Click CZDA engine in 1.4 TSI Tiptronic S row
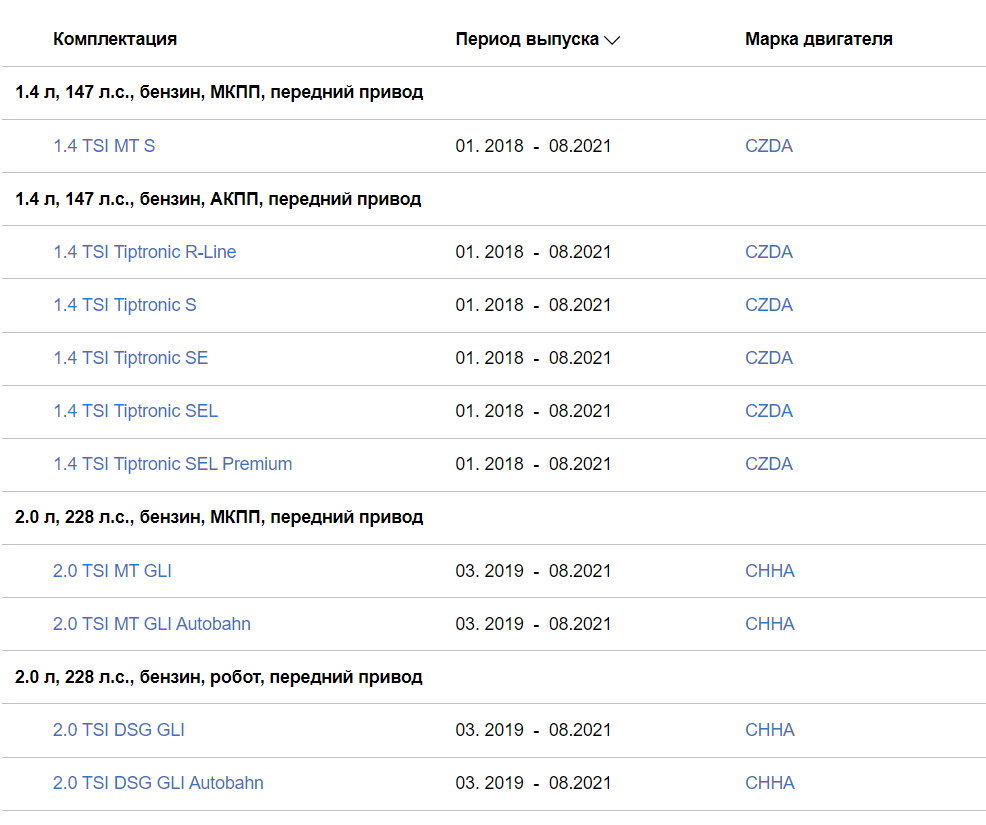The height and width of the screenshot is (825, 986). 769,305
